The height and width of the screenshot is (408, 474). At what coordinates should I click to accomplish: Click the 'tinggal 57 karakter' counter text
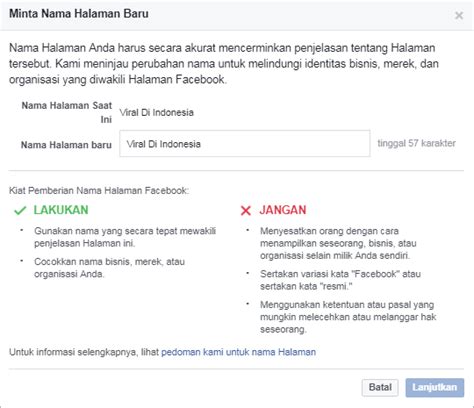tap(416, 143)
